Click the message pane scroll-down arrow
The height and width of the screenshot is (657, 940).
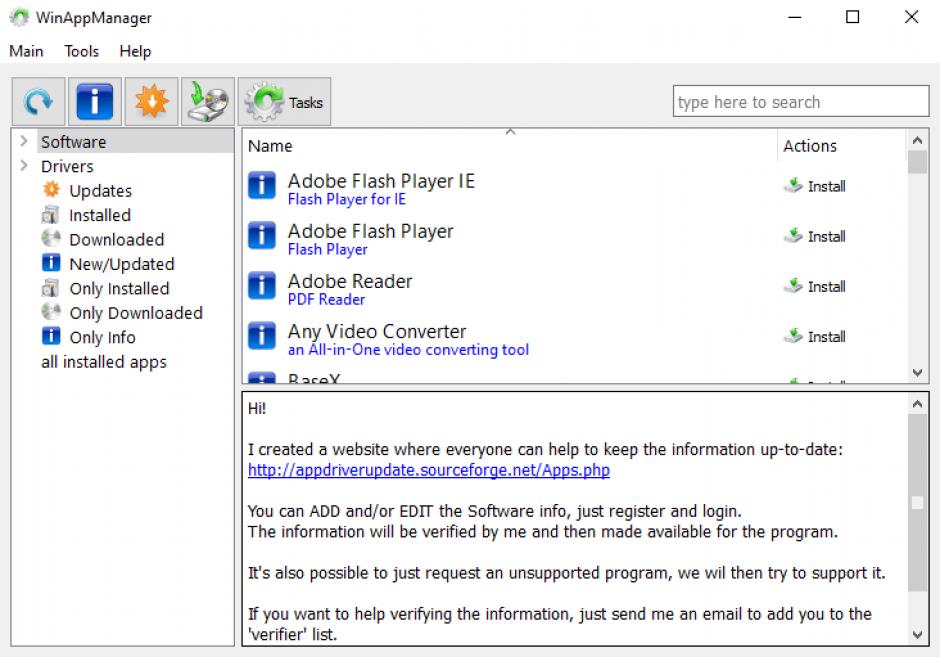tap(917, 634)
